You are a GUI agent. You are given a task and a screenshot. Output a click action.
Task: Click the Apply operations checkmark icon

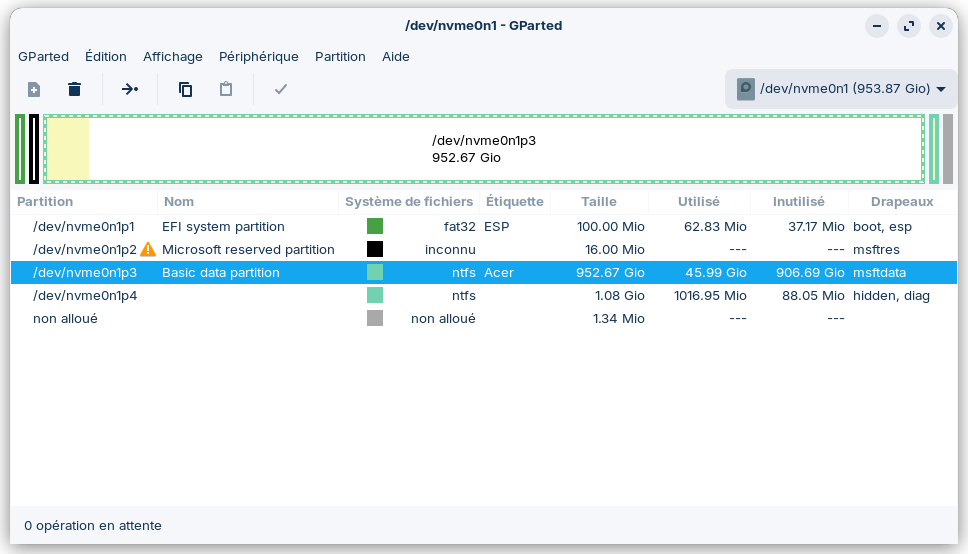pyautogui.click(x=281, y=89)
